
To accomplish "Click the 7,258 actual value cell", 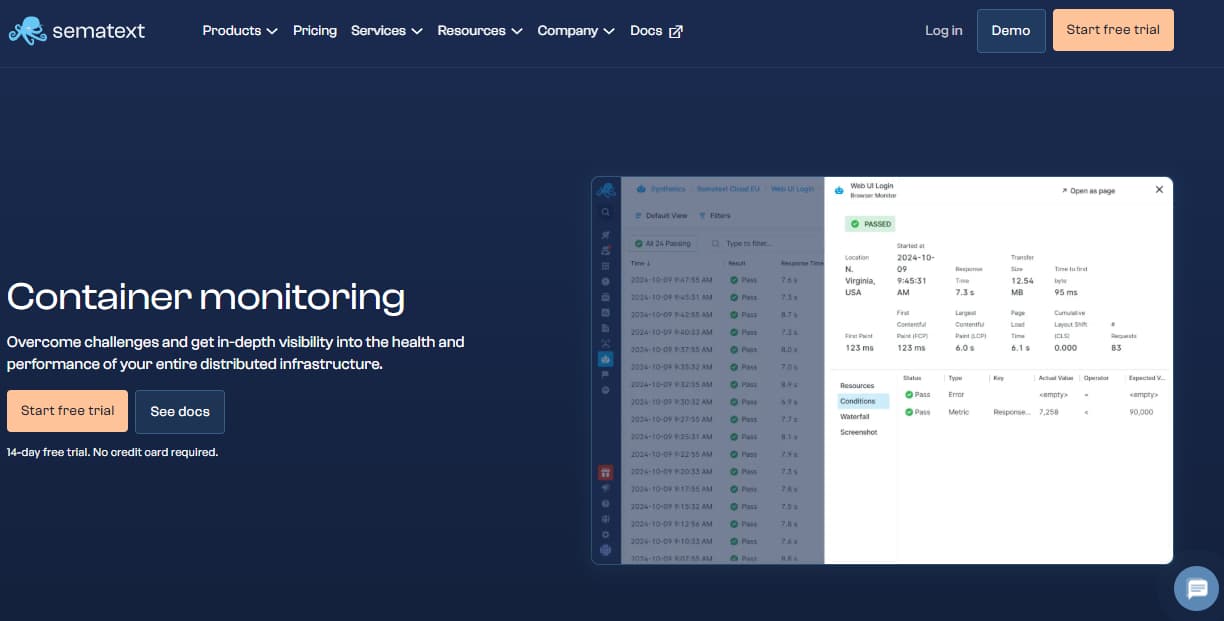I will (x=1049, y=412).
